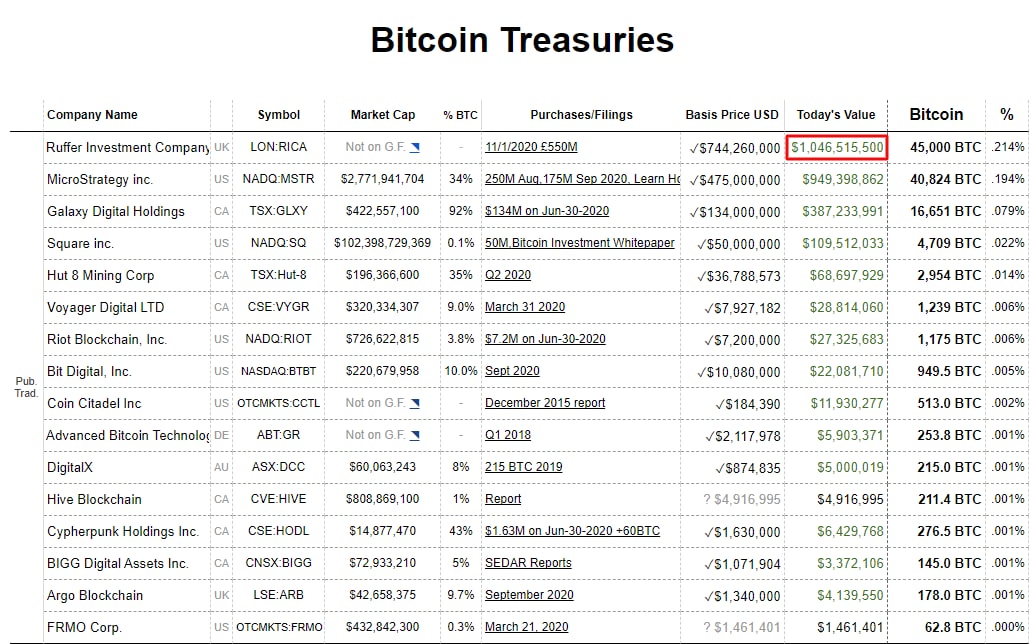Select Coin Citadel Inc cell

pos(127,403)
